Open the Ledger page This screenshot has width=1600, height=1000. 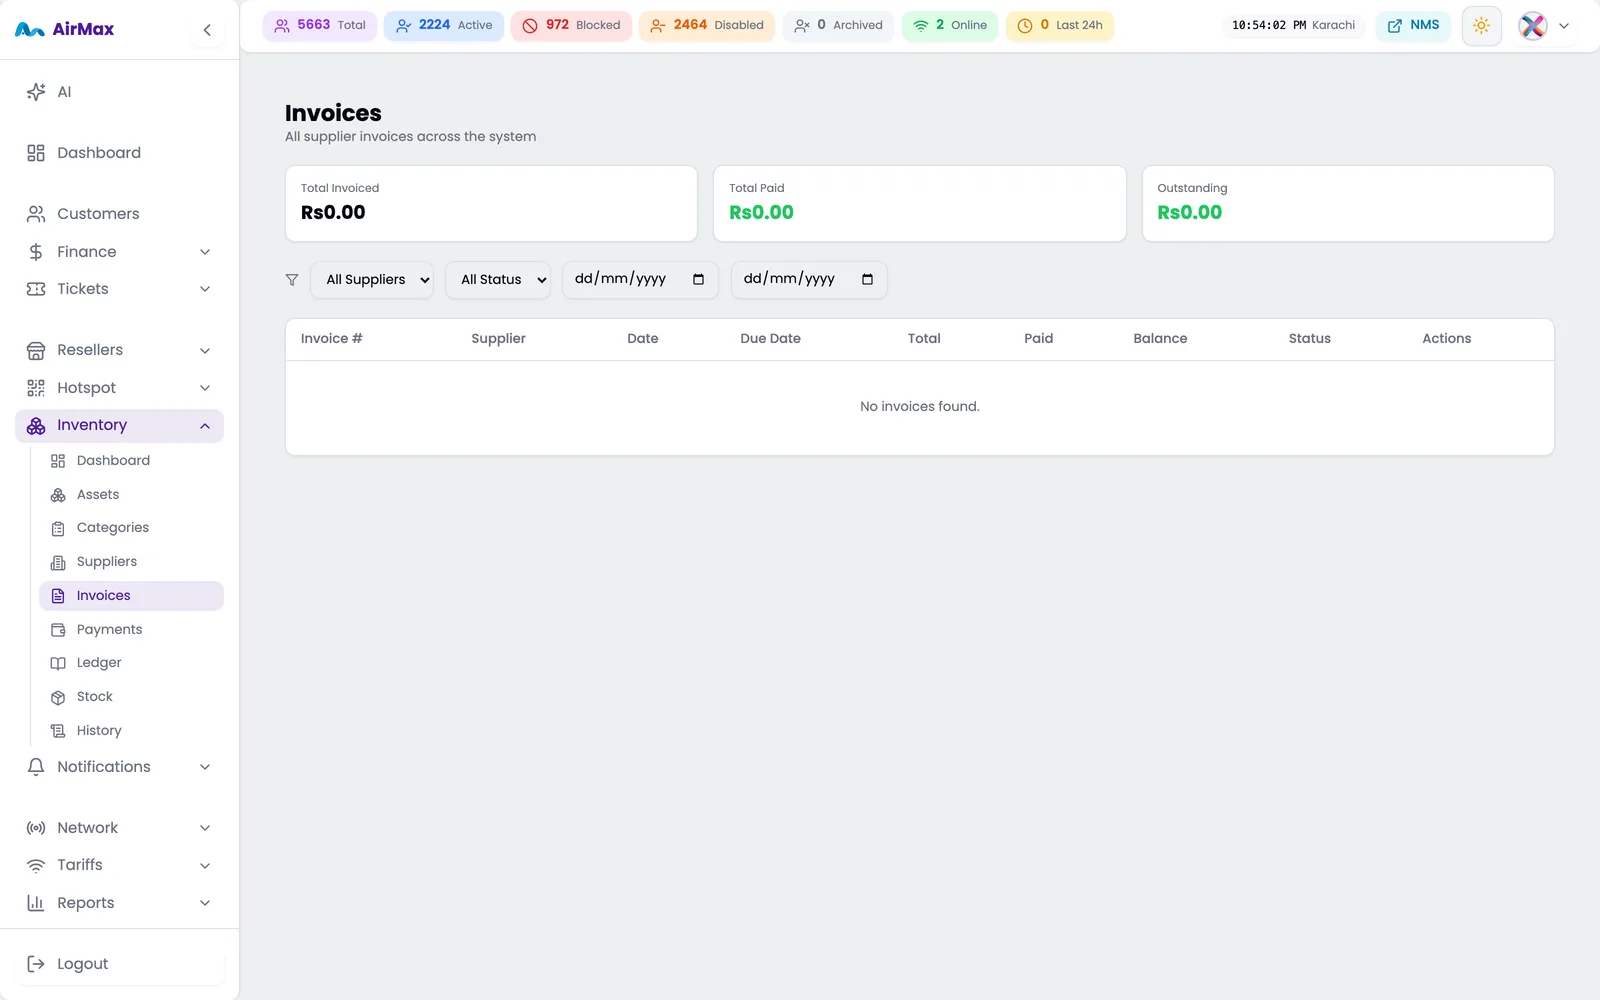[131, 663]
